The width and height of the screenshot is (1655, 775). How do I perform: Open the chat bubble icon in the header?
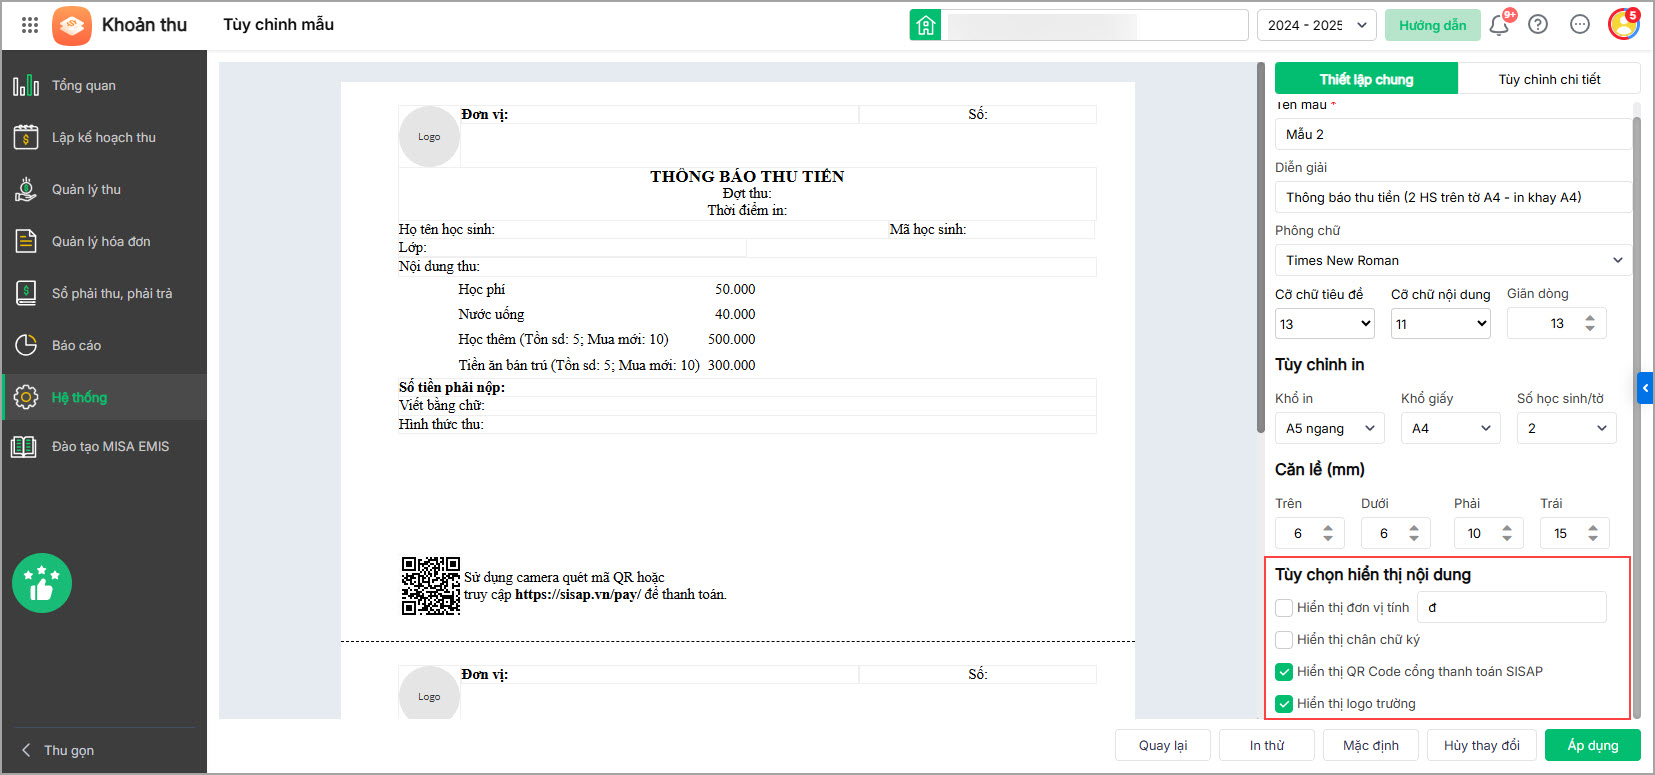pos(1580,25)
